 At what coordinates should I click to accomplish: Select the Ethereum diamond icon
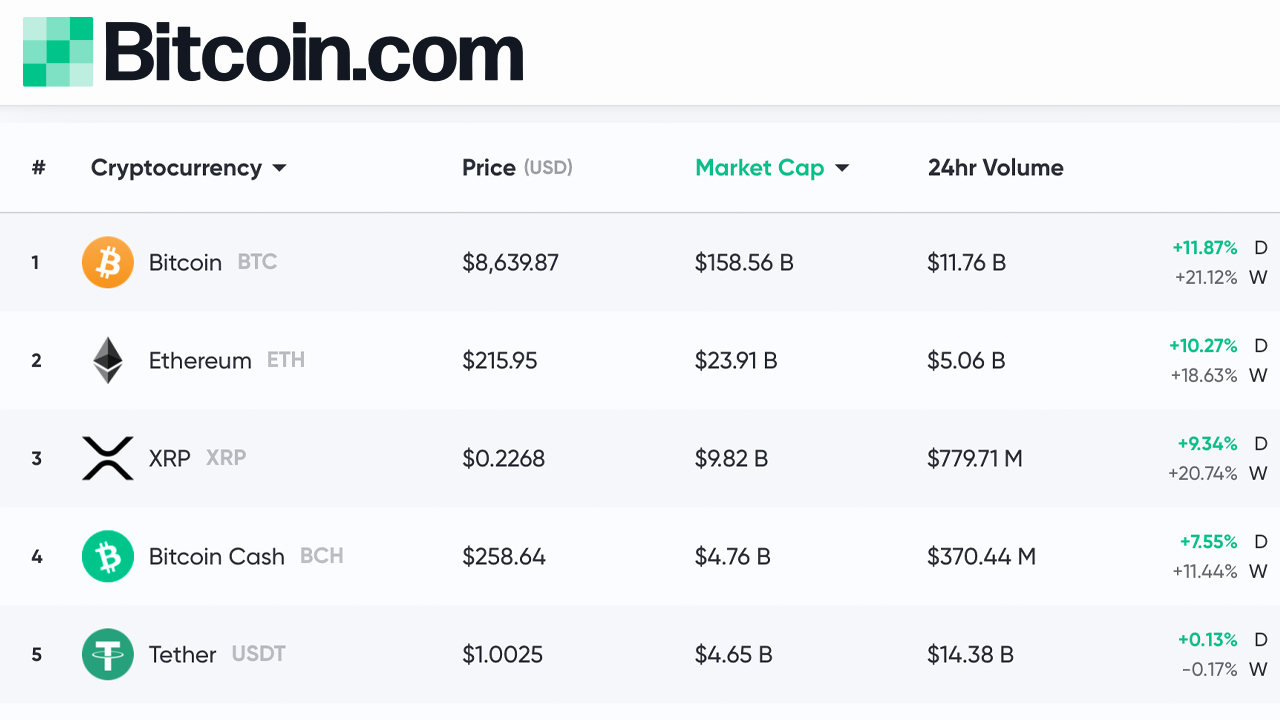point(108,360)
